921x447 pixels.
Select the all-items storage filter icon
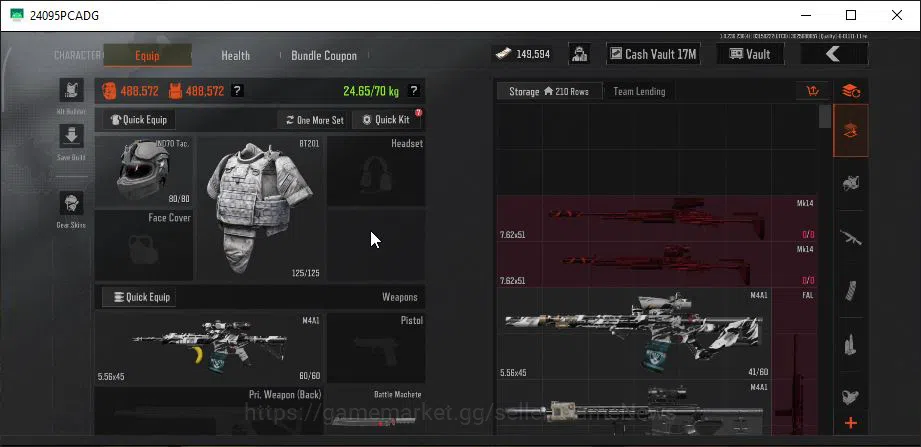[x=851, y=130]
